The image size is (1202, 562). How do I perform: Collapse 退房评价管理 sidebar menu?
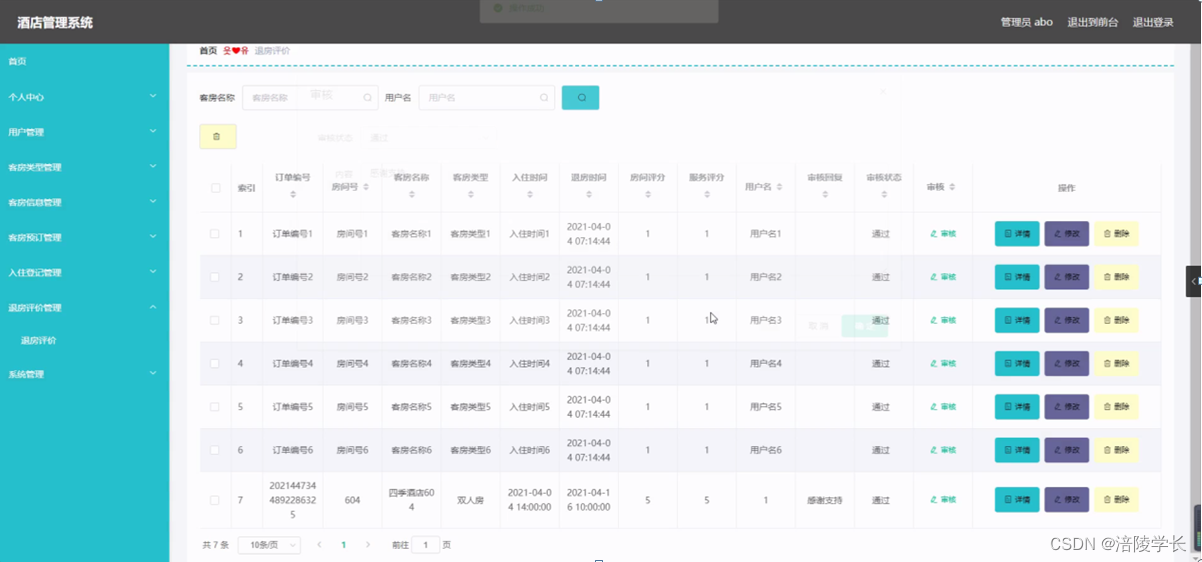(84, 308)
